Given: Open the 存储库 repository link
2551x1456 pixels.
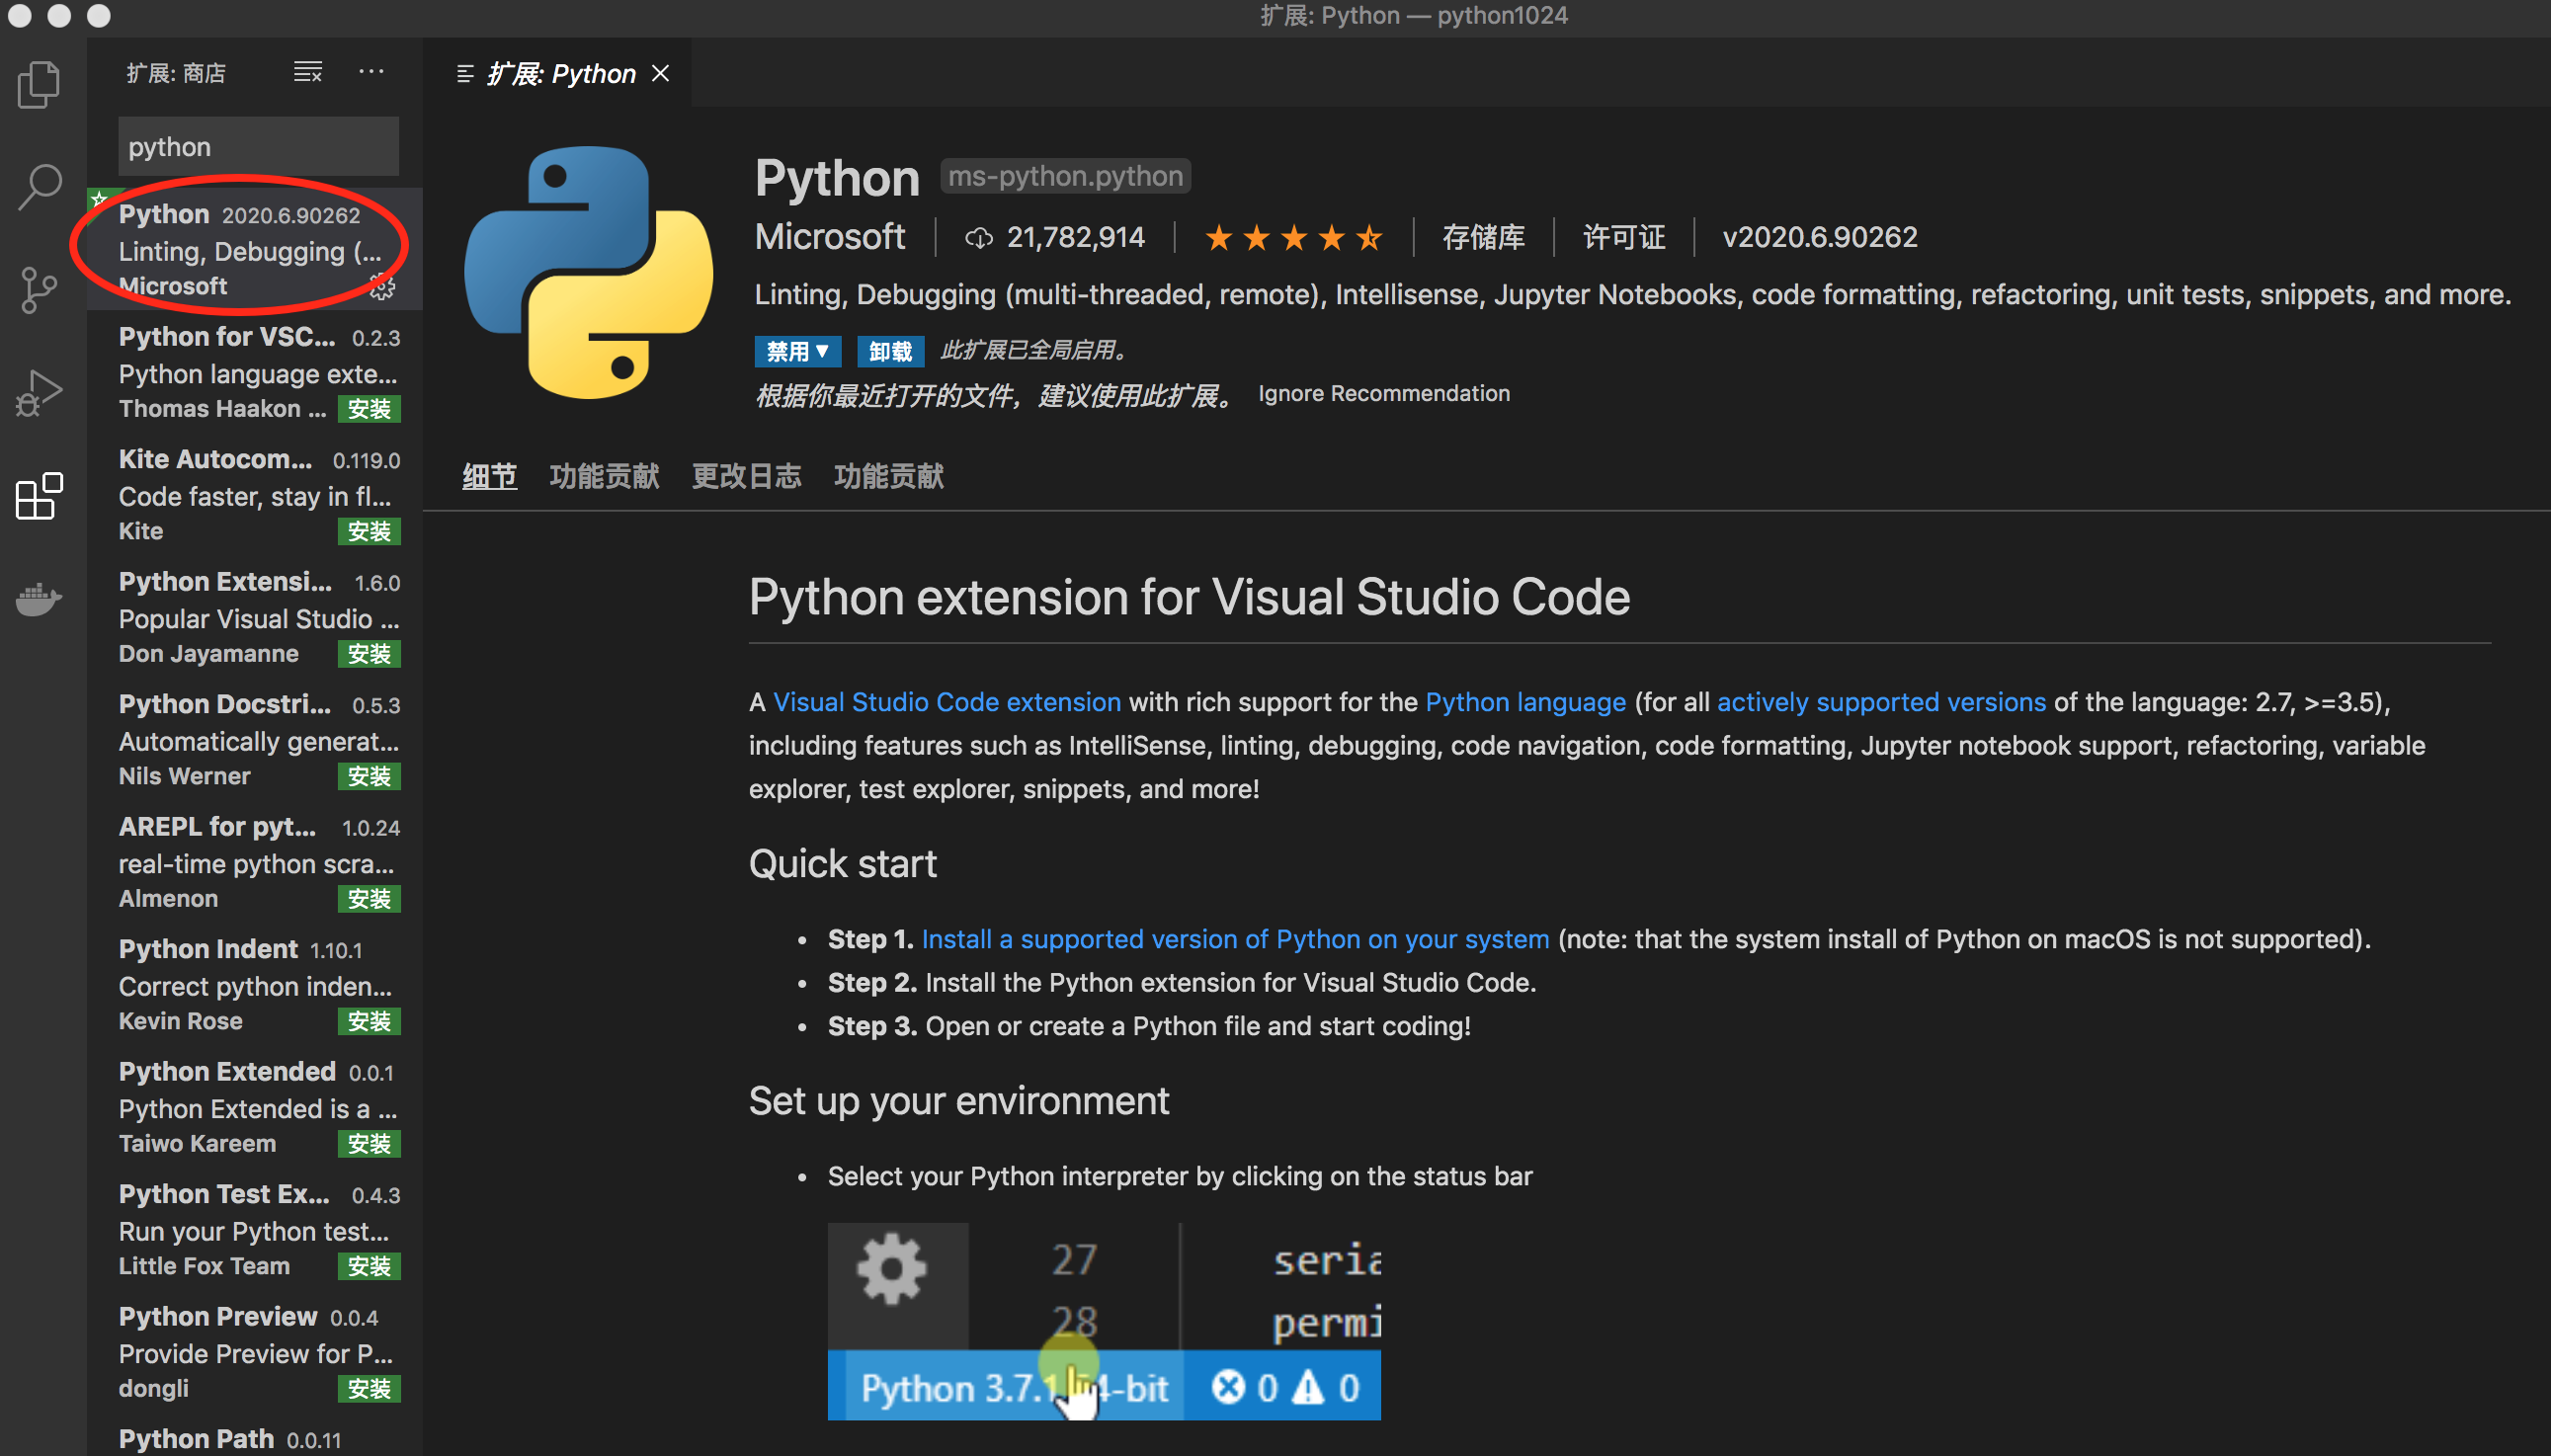Looking at the screenshot, I should pos(1483,237).
